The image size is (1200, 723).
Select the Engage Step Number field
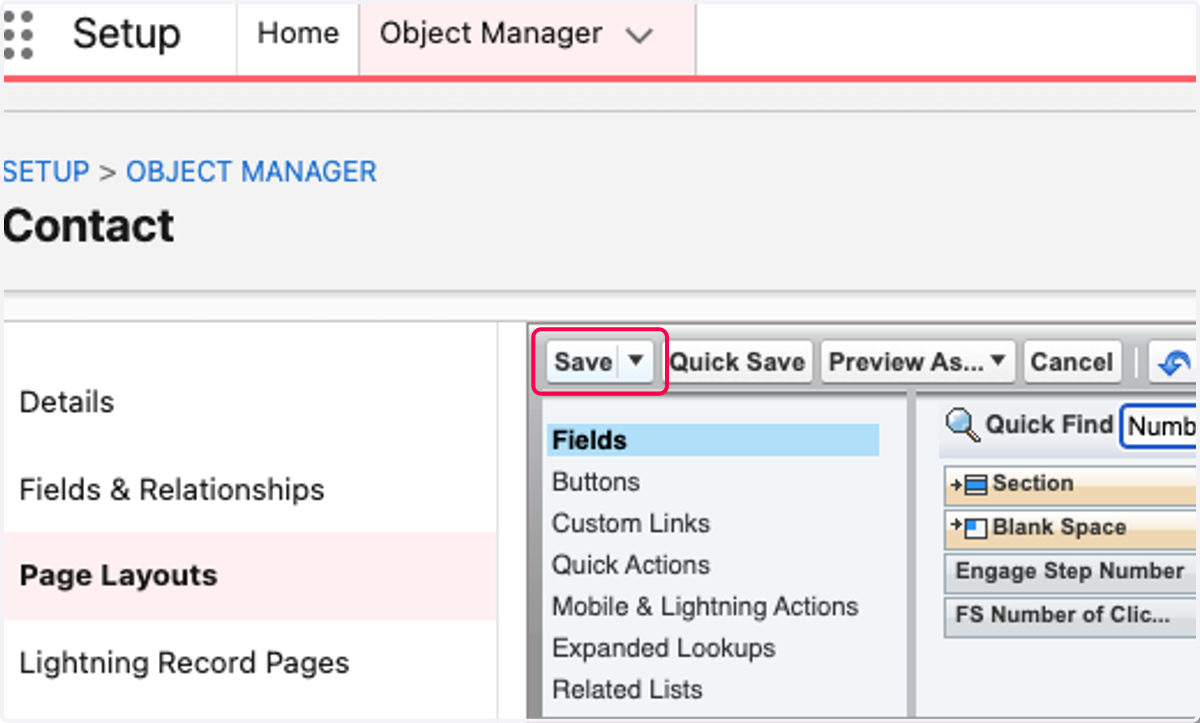[x=1070, y=571]
